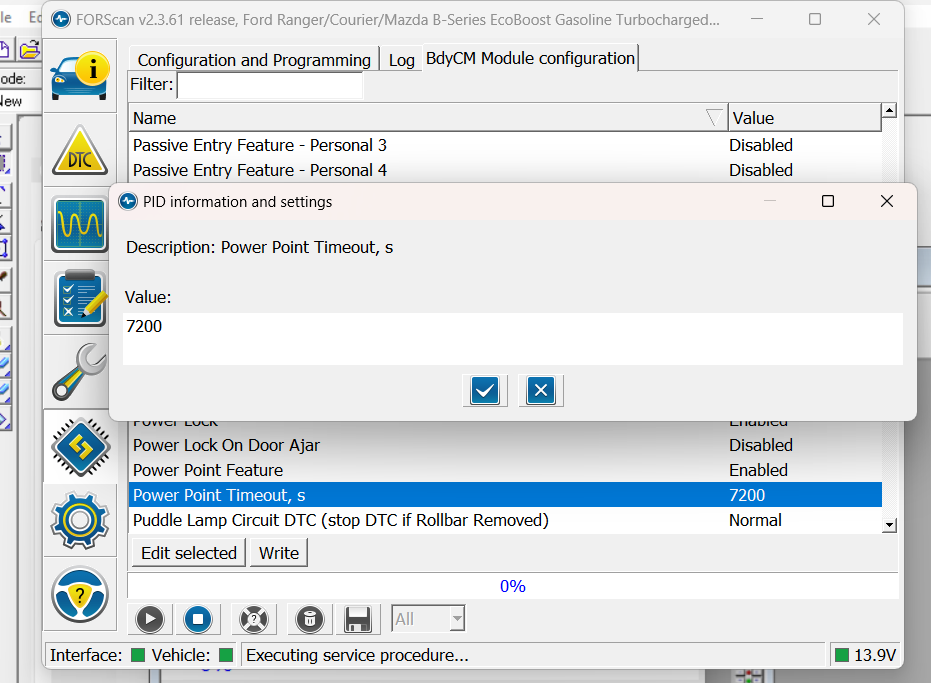The height and width of the screenshot is (683, 931).
Task: Click the Filter input field
Action: tap(270, 85)
